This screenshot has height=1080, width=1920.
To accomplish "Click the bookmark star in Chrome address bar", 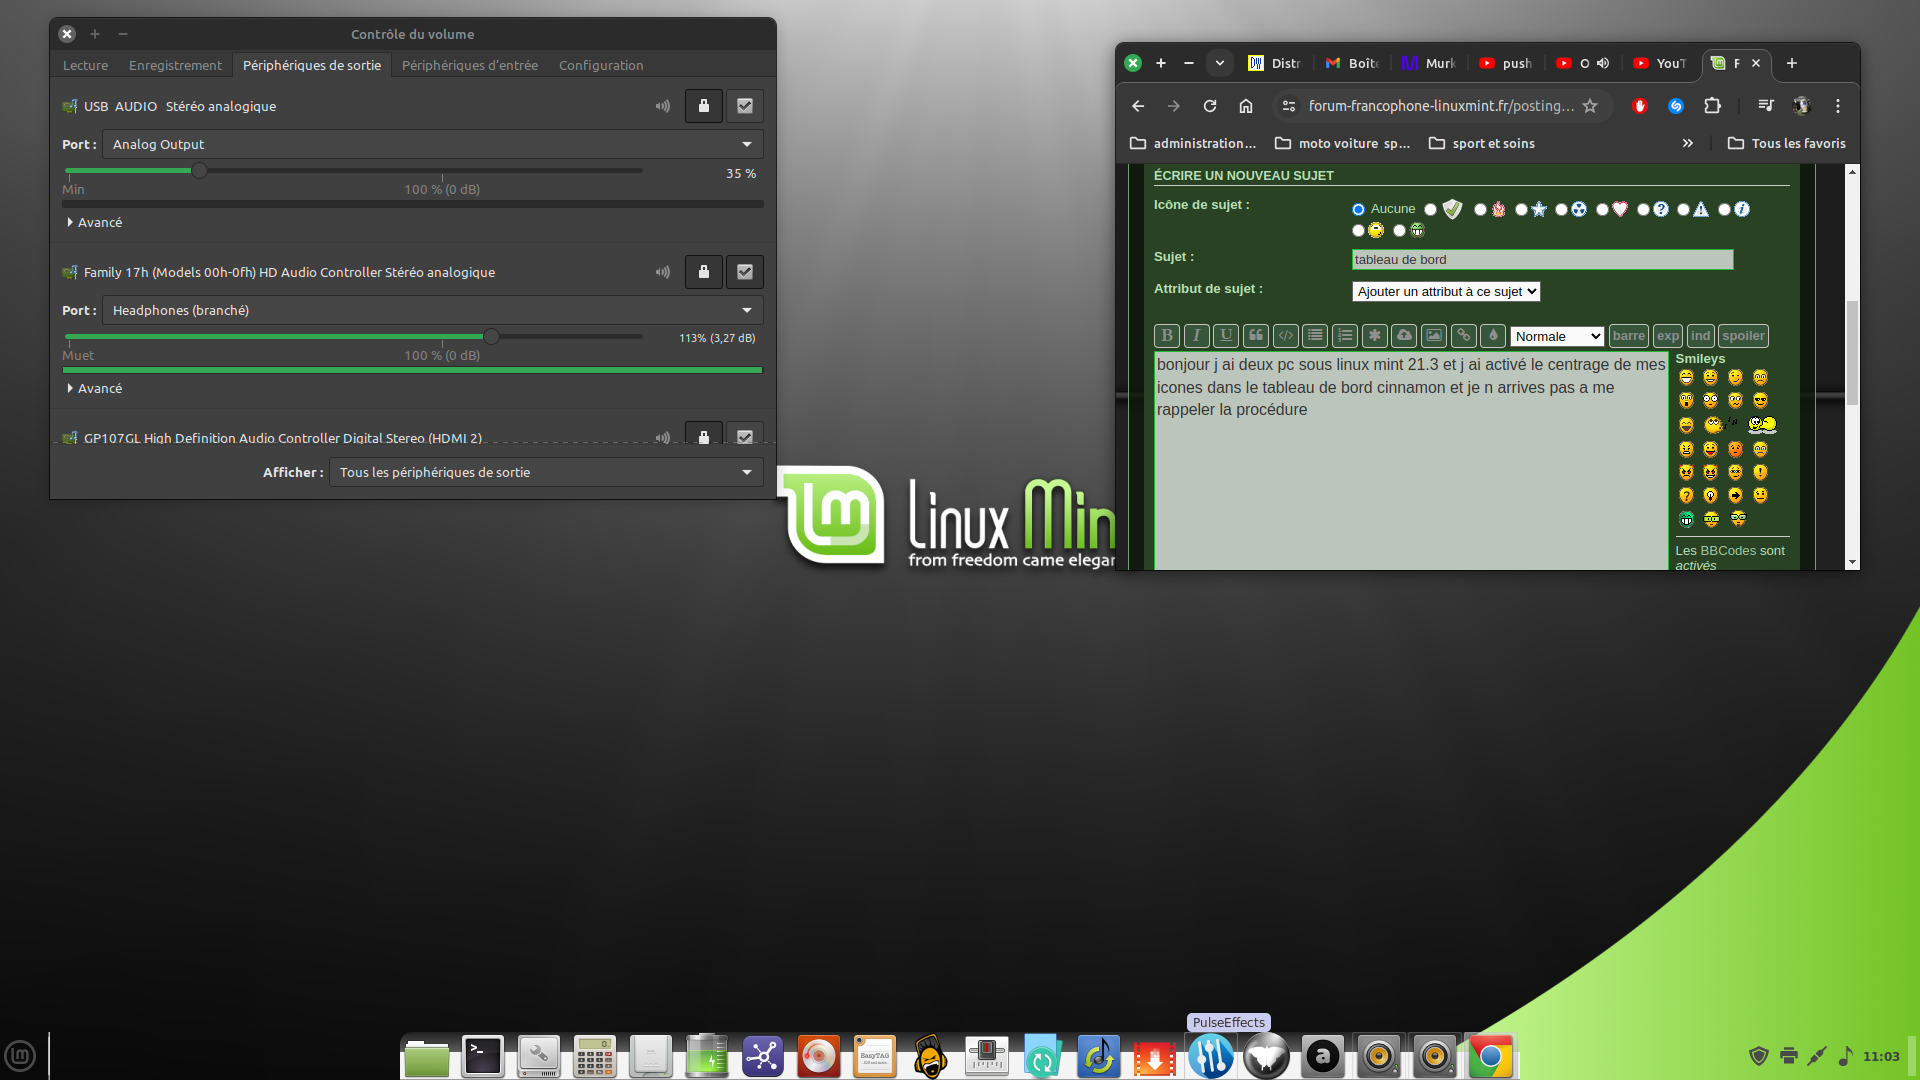I will tap(1590, 106).
